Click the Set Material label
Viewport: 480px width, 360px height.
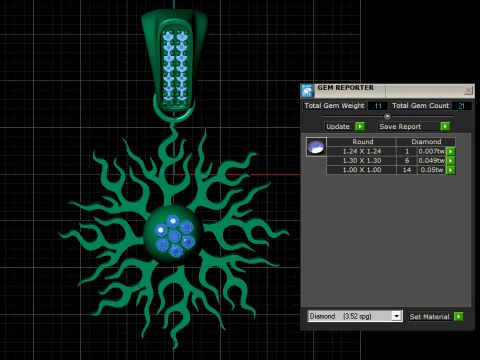(x=429, y=317)
